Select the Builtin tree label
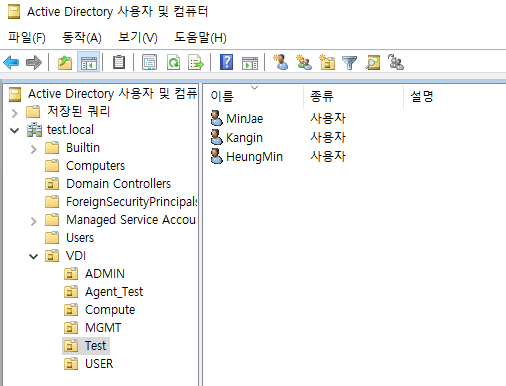The height and width of the screenshot is (386, 506). click(83, 148)
